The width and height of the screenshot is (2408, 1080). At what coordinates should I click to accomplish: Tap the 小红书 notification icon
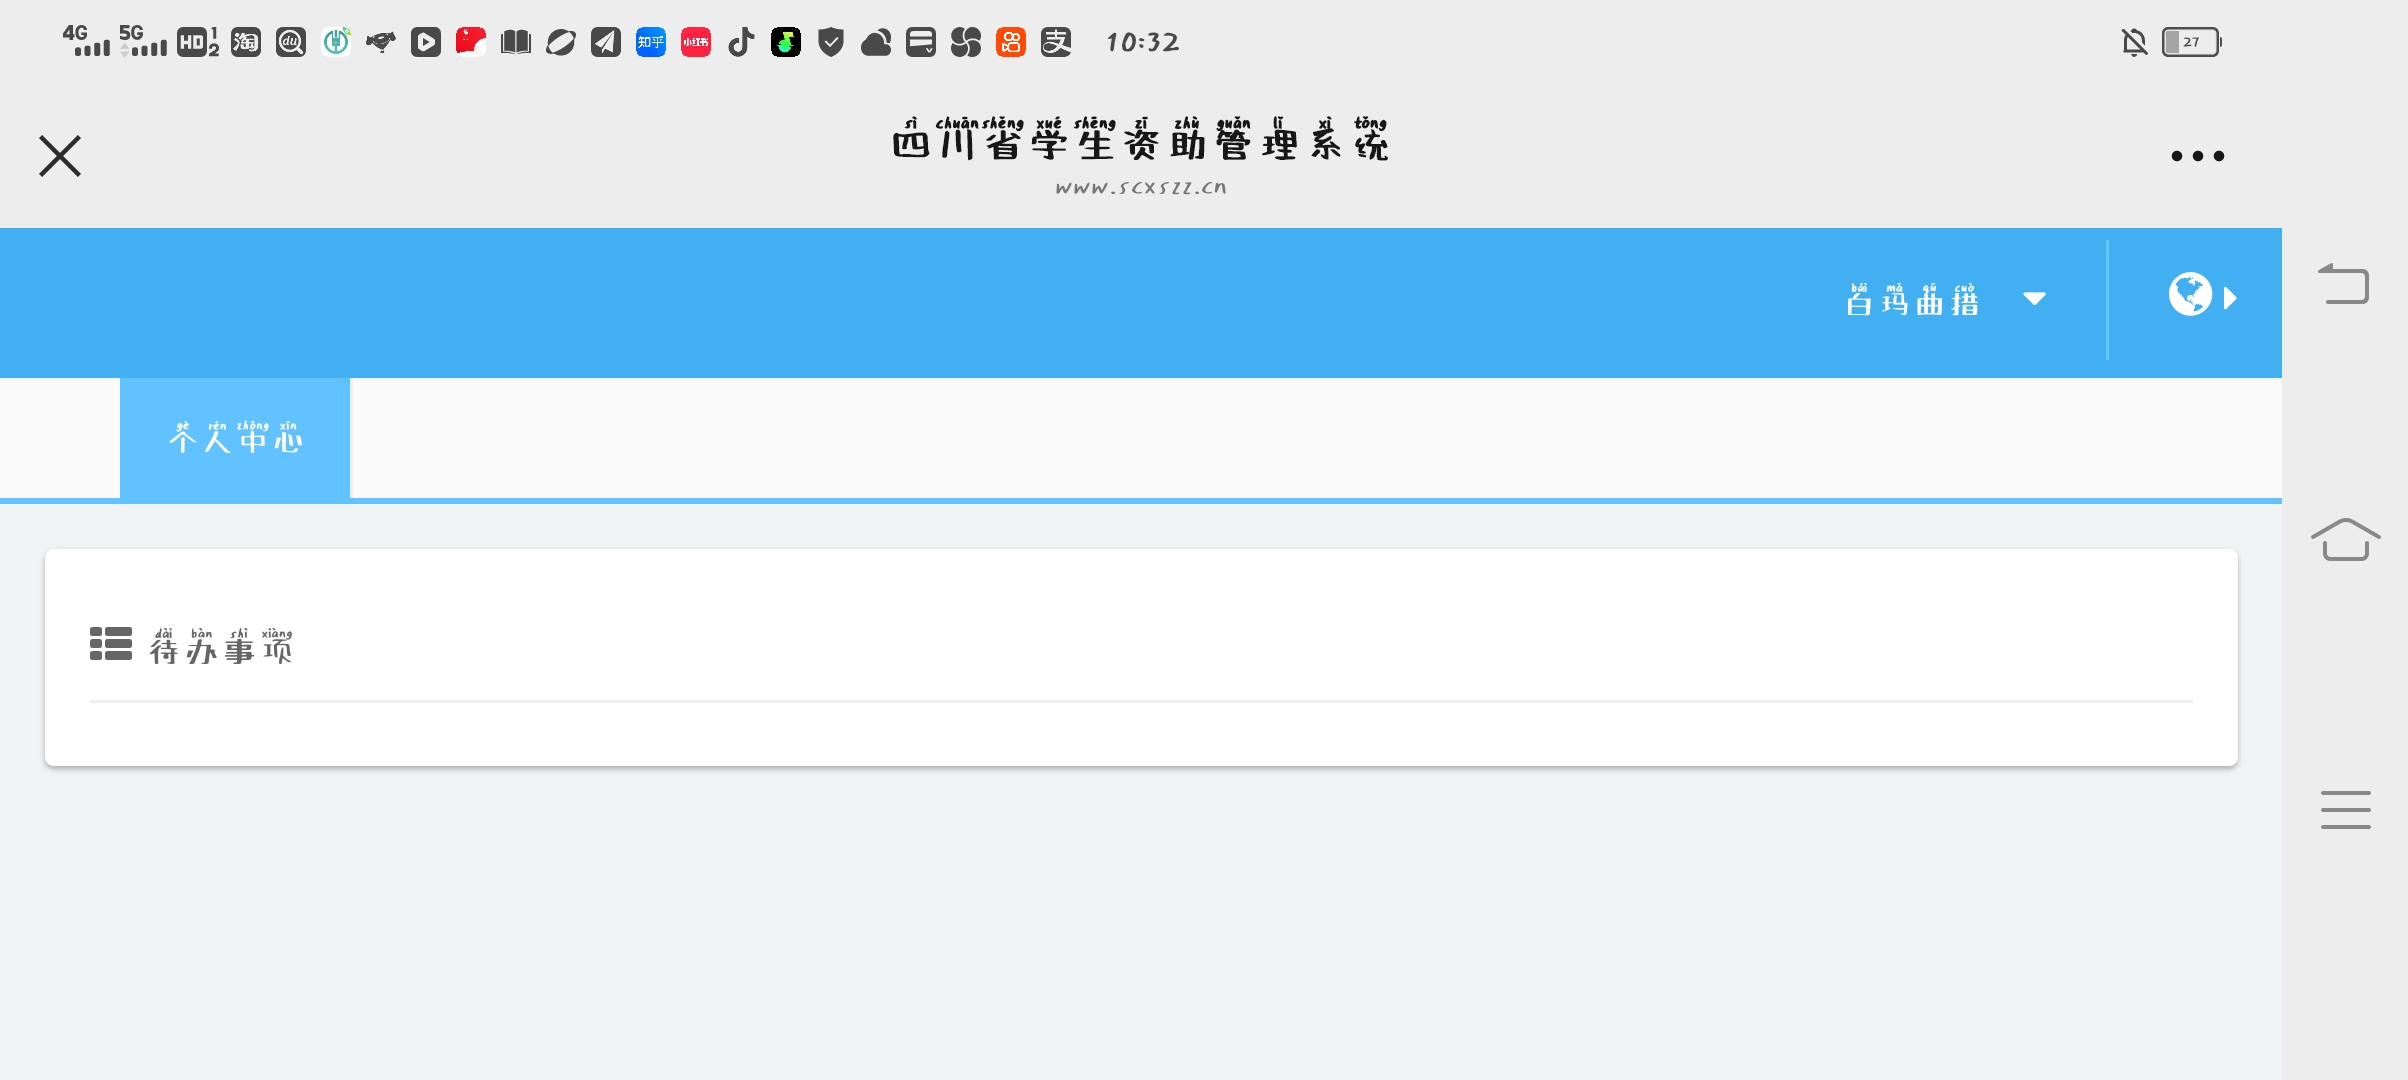[696, 42]
